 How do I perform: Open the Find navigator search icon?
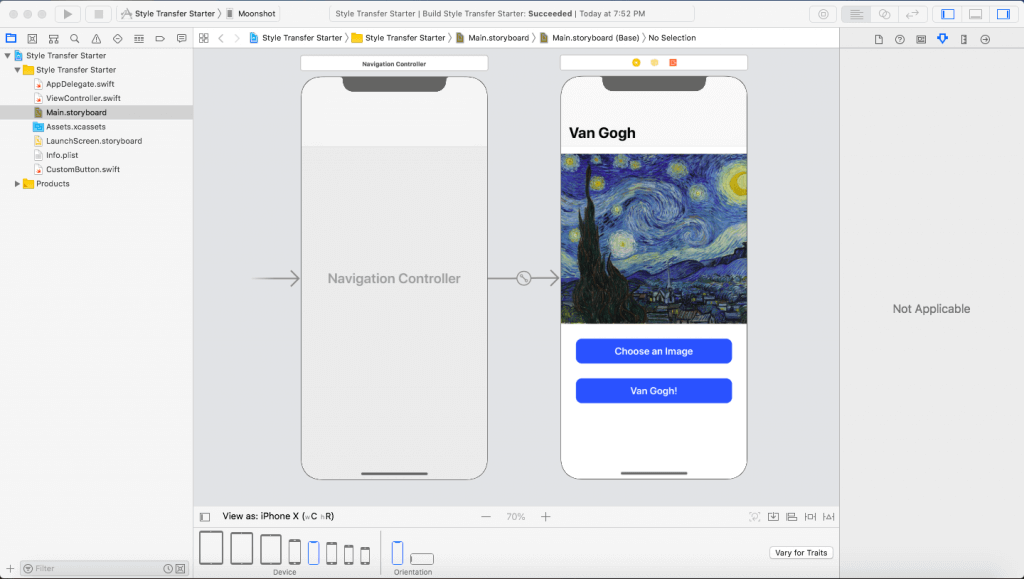(x=75, y=38)
